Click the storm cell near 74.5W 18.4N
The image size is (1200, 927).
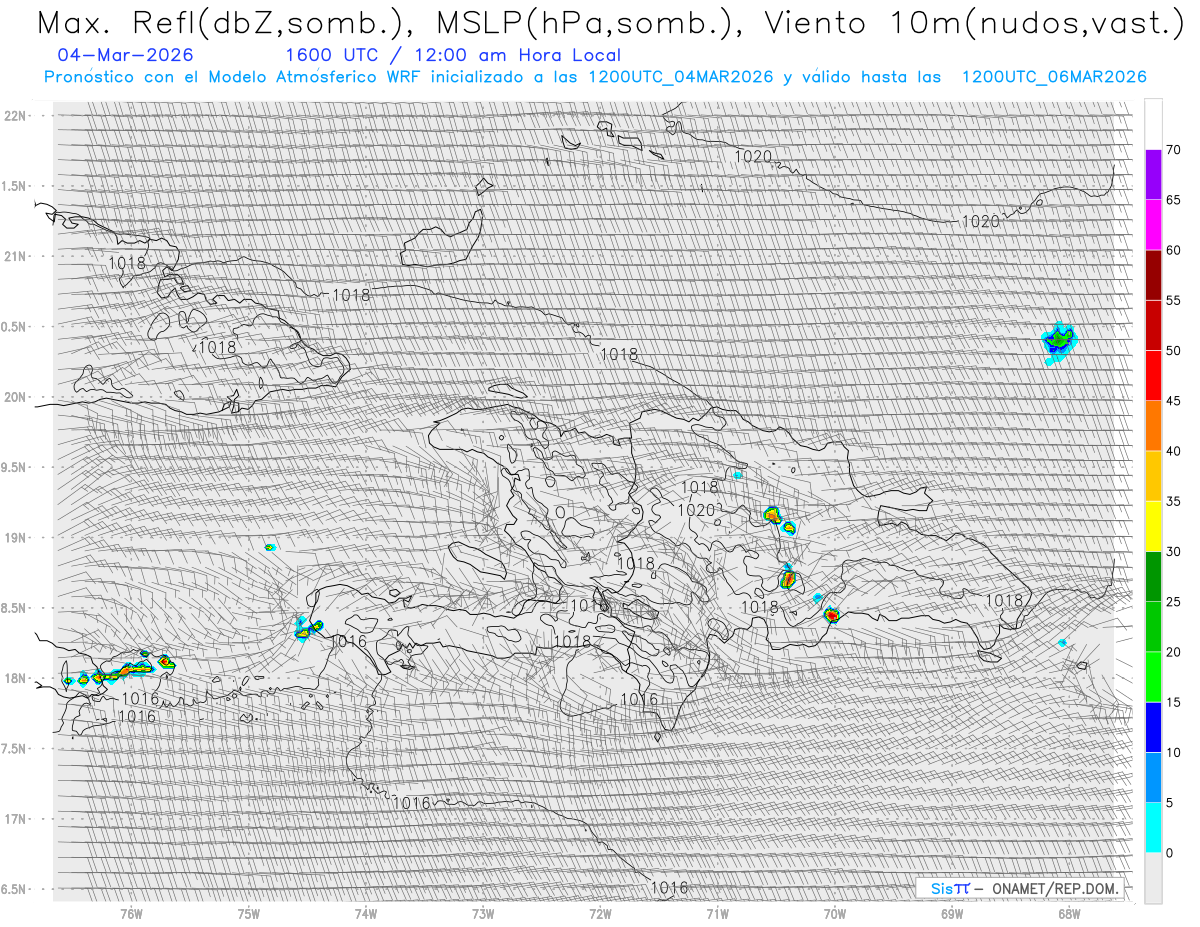pos(308,627)
